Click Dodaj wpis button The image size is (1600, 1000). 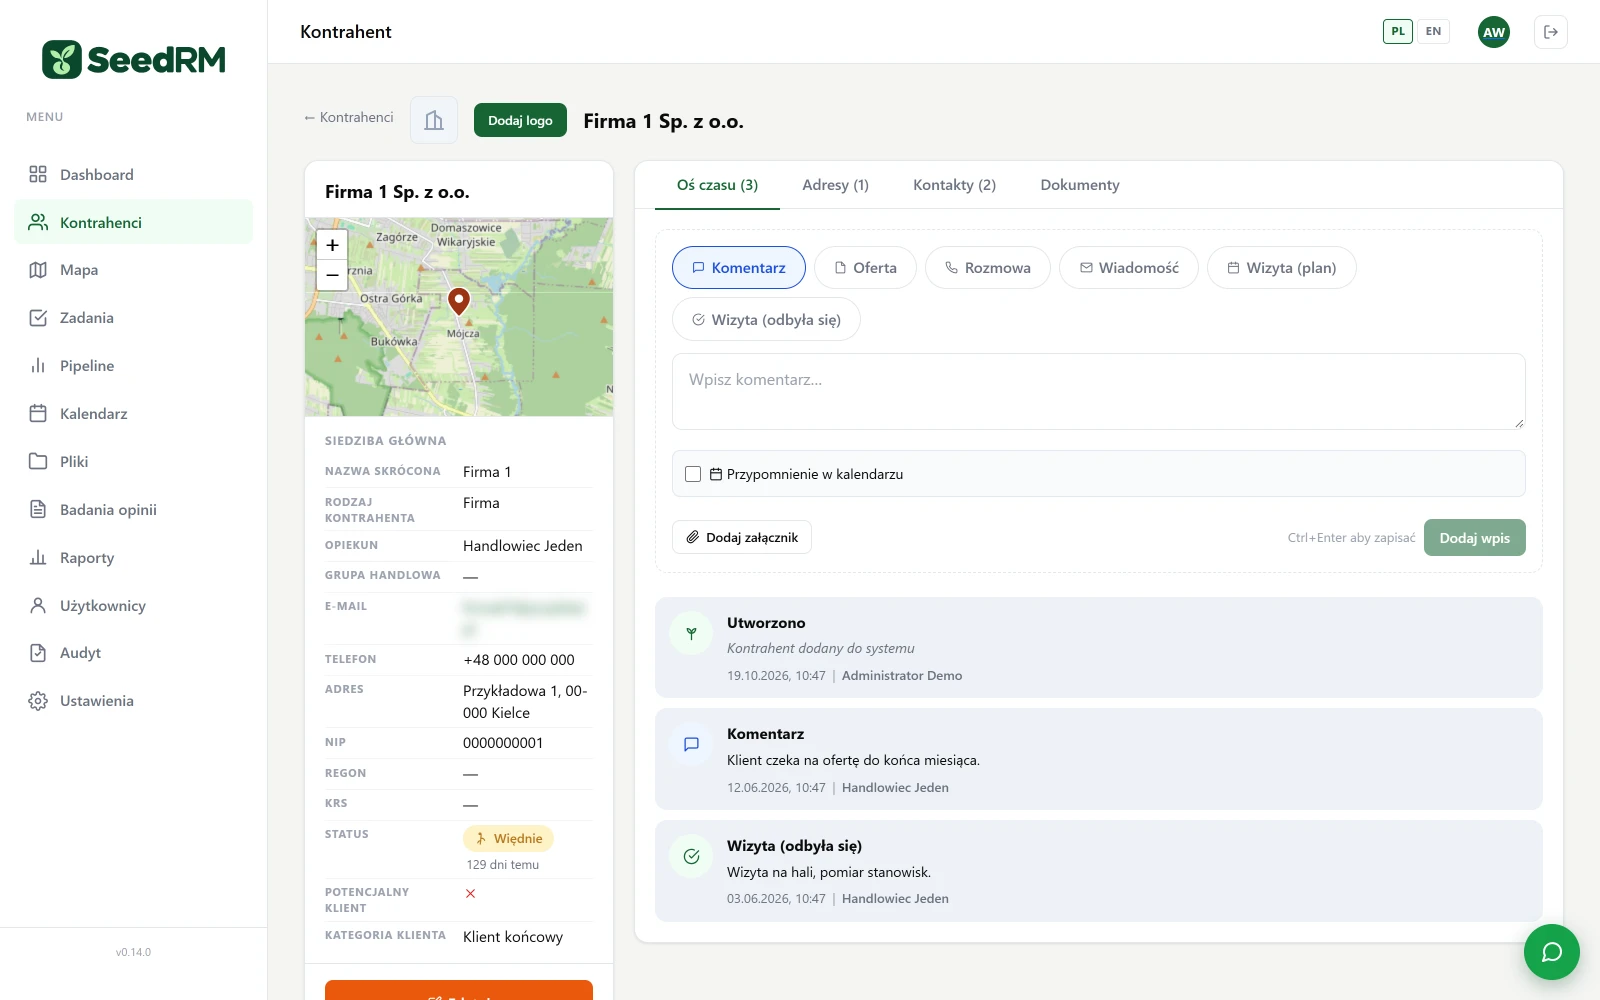(x=1475, y=538)
